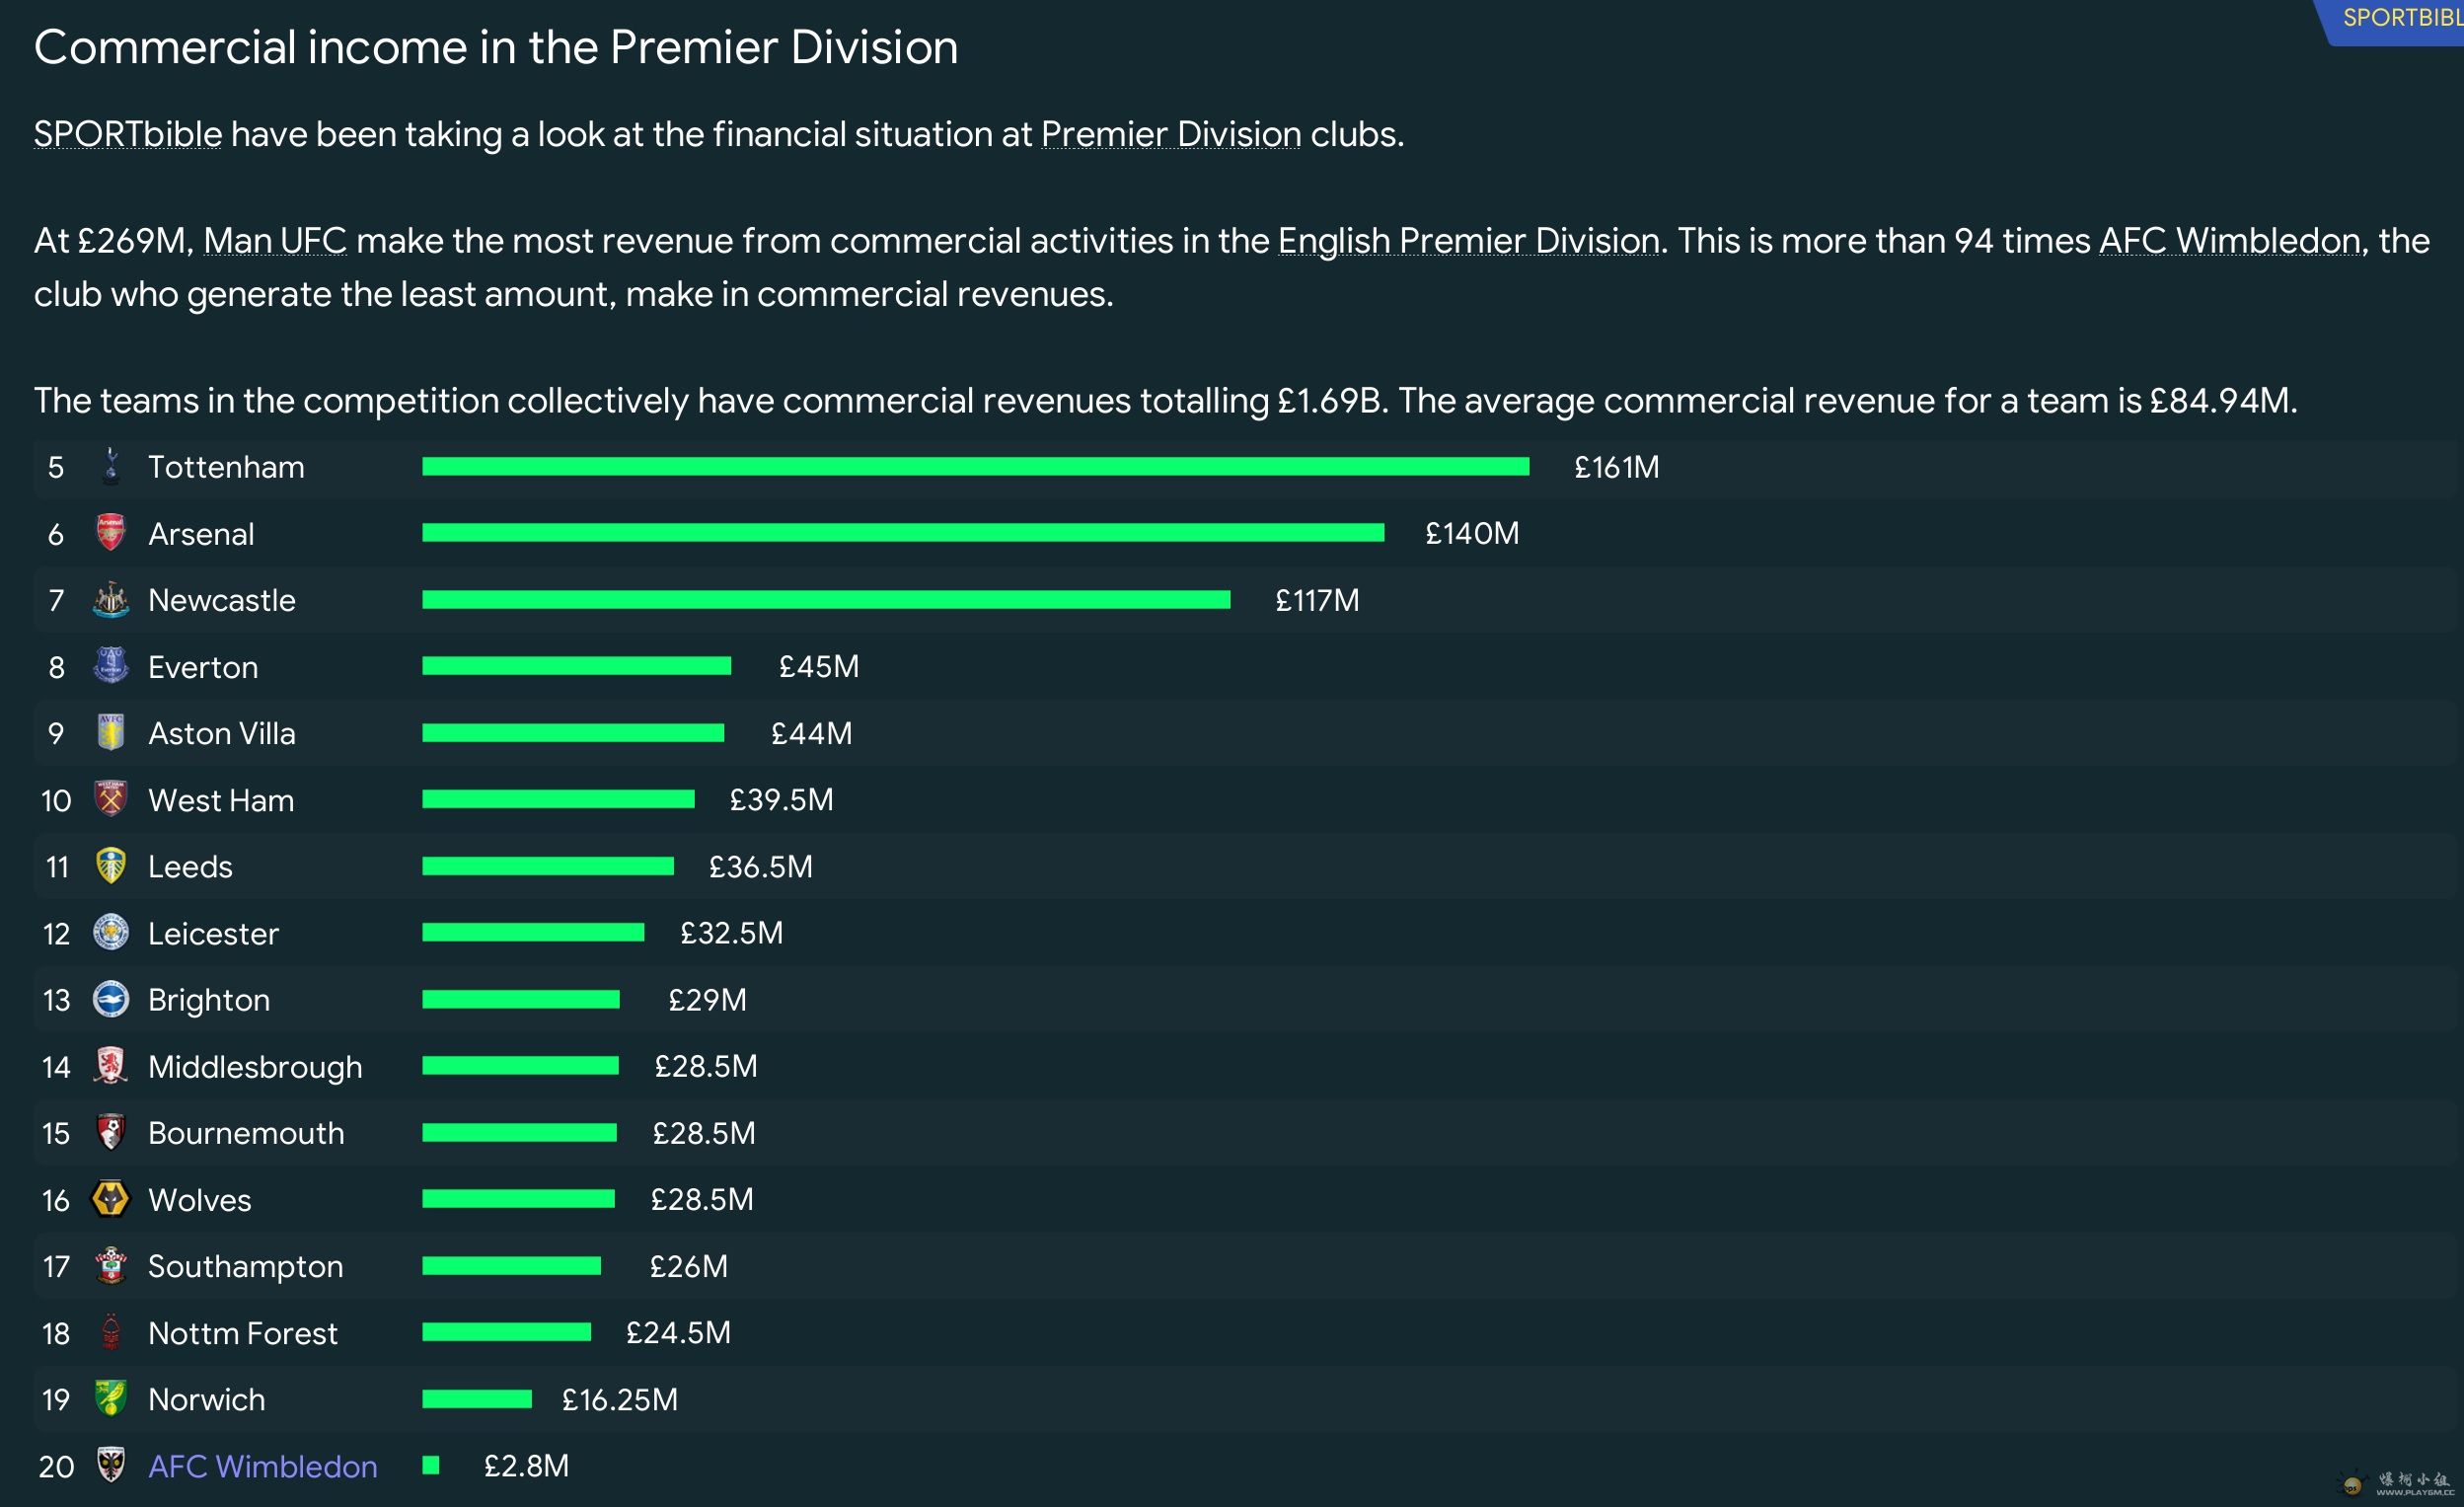Click the Brighton club crest
The image size is (2464, 1507).
pyautogui.click(x=111, y=999)
